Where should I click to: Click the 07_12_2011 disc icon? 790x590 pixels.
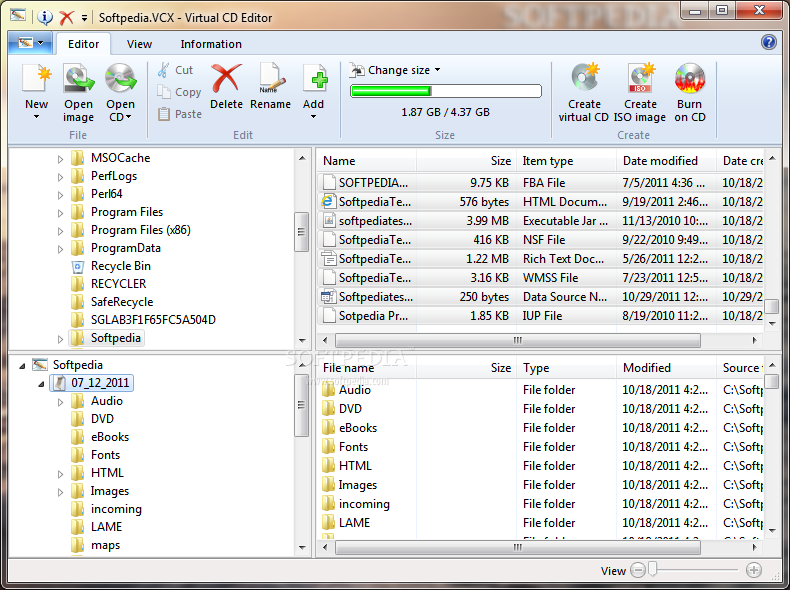59,383
